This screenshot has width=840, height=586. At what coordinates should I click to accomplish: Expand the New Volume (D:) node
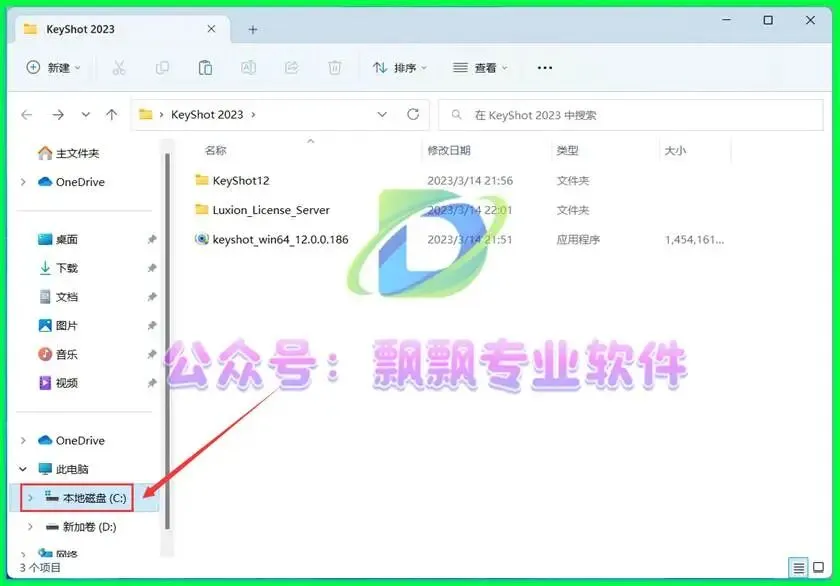point(31,527)
